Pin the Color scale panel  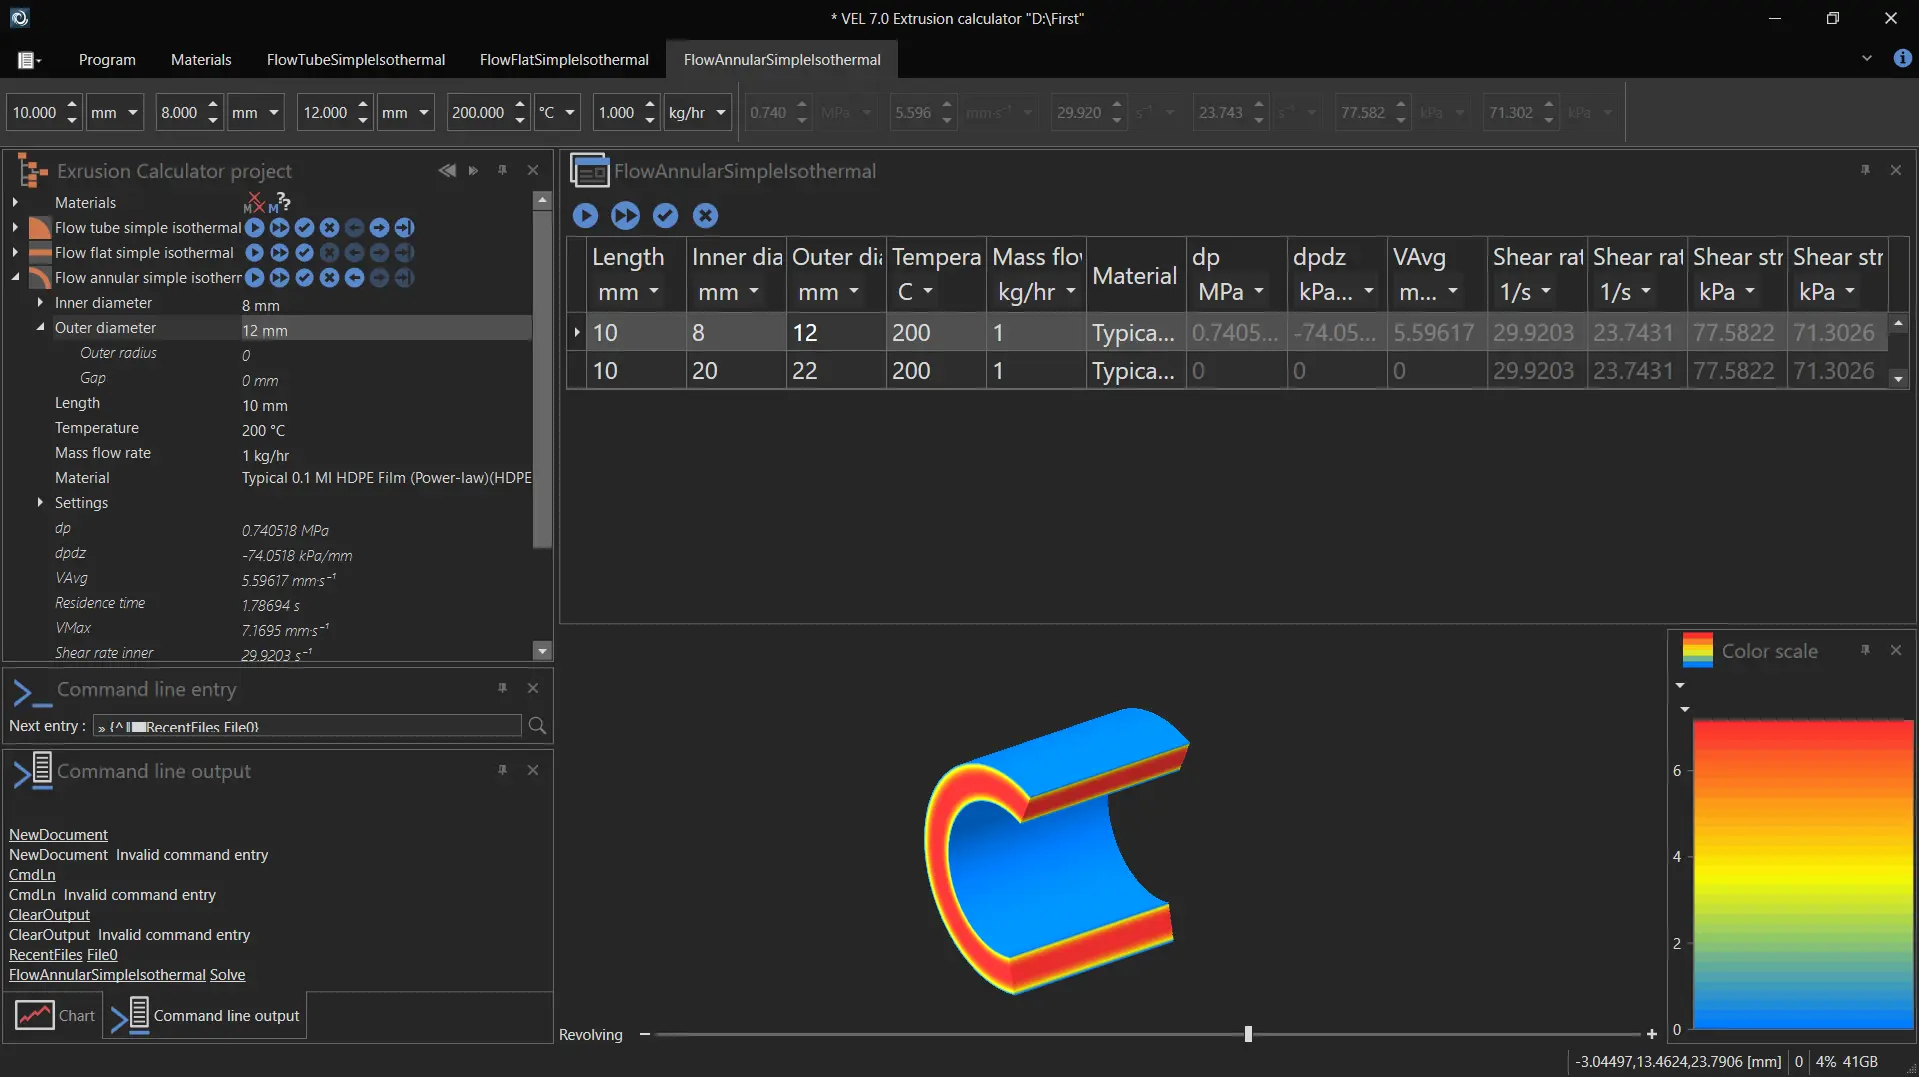(x=1865, y=651)
